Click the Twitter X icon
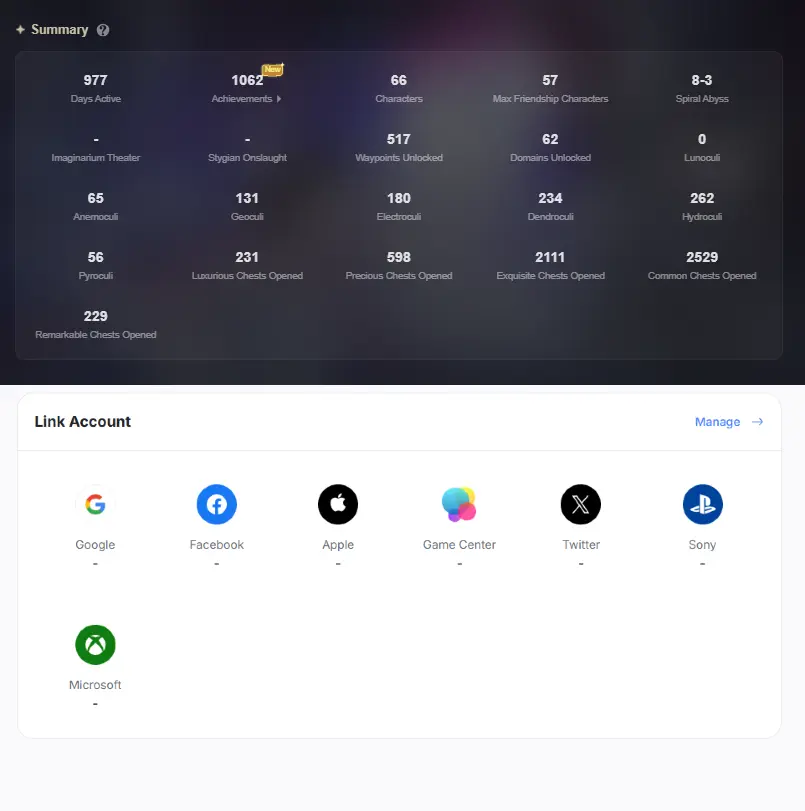 click(581, 504)
